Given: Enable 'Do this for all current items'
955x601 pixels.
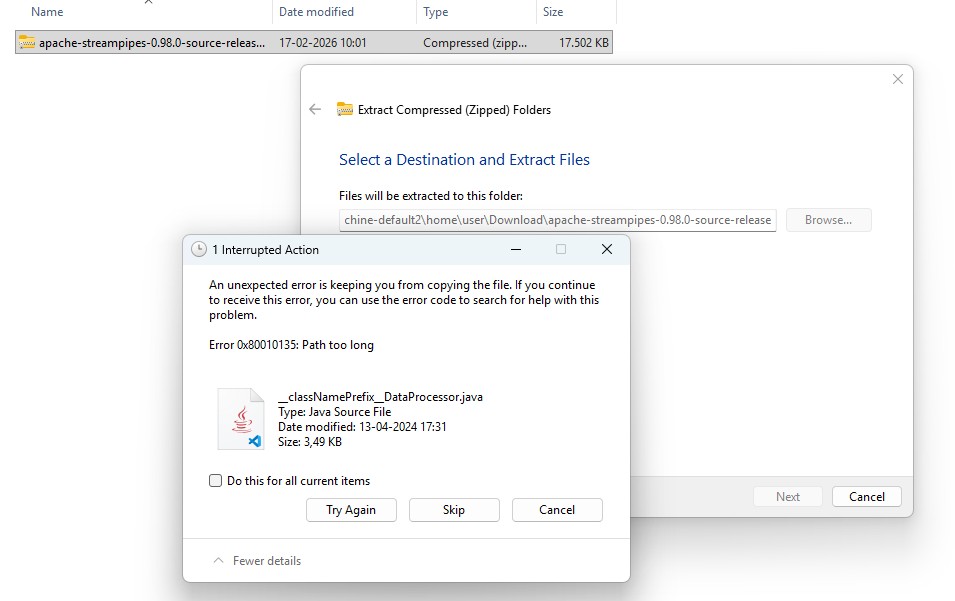Looking at the screenshot, I should pyautogui.click(x=215, y=481).
